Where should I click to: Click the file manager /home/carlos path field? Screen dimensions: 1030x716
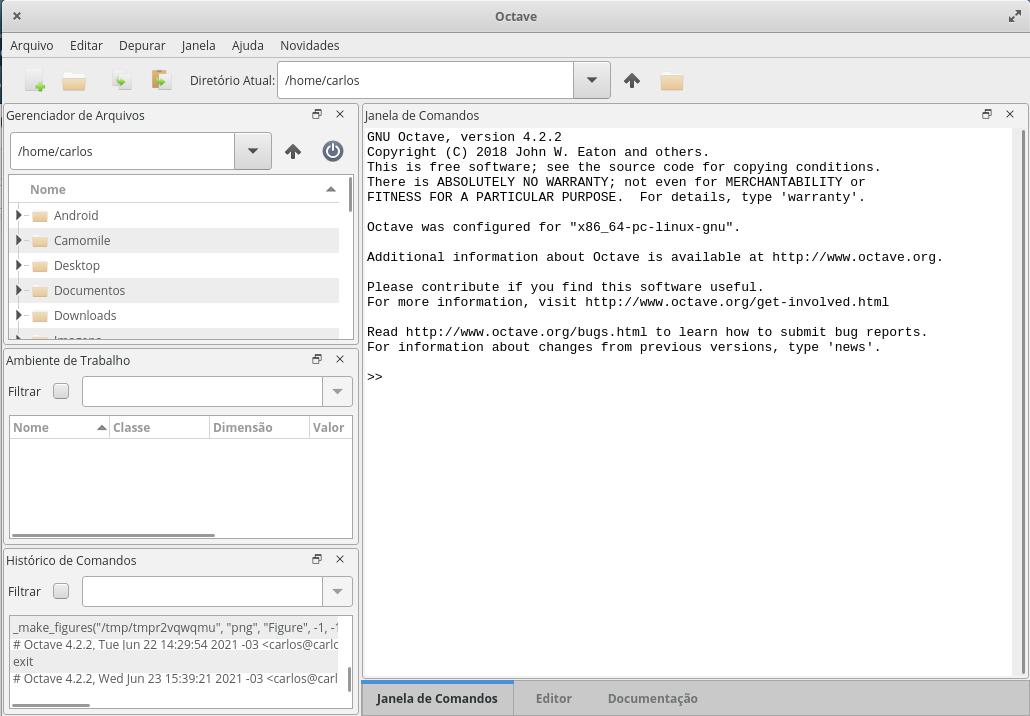(x=123, y=151)
